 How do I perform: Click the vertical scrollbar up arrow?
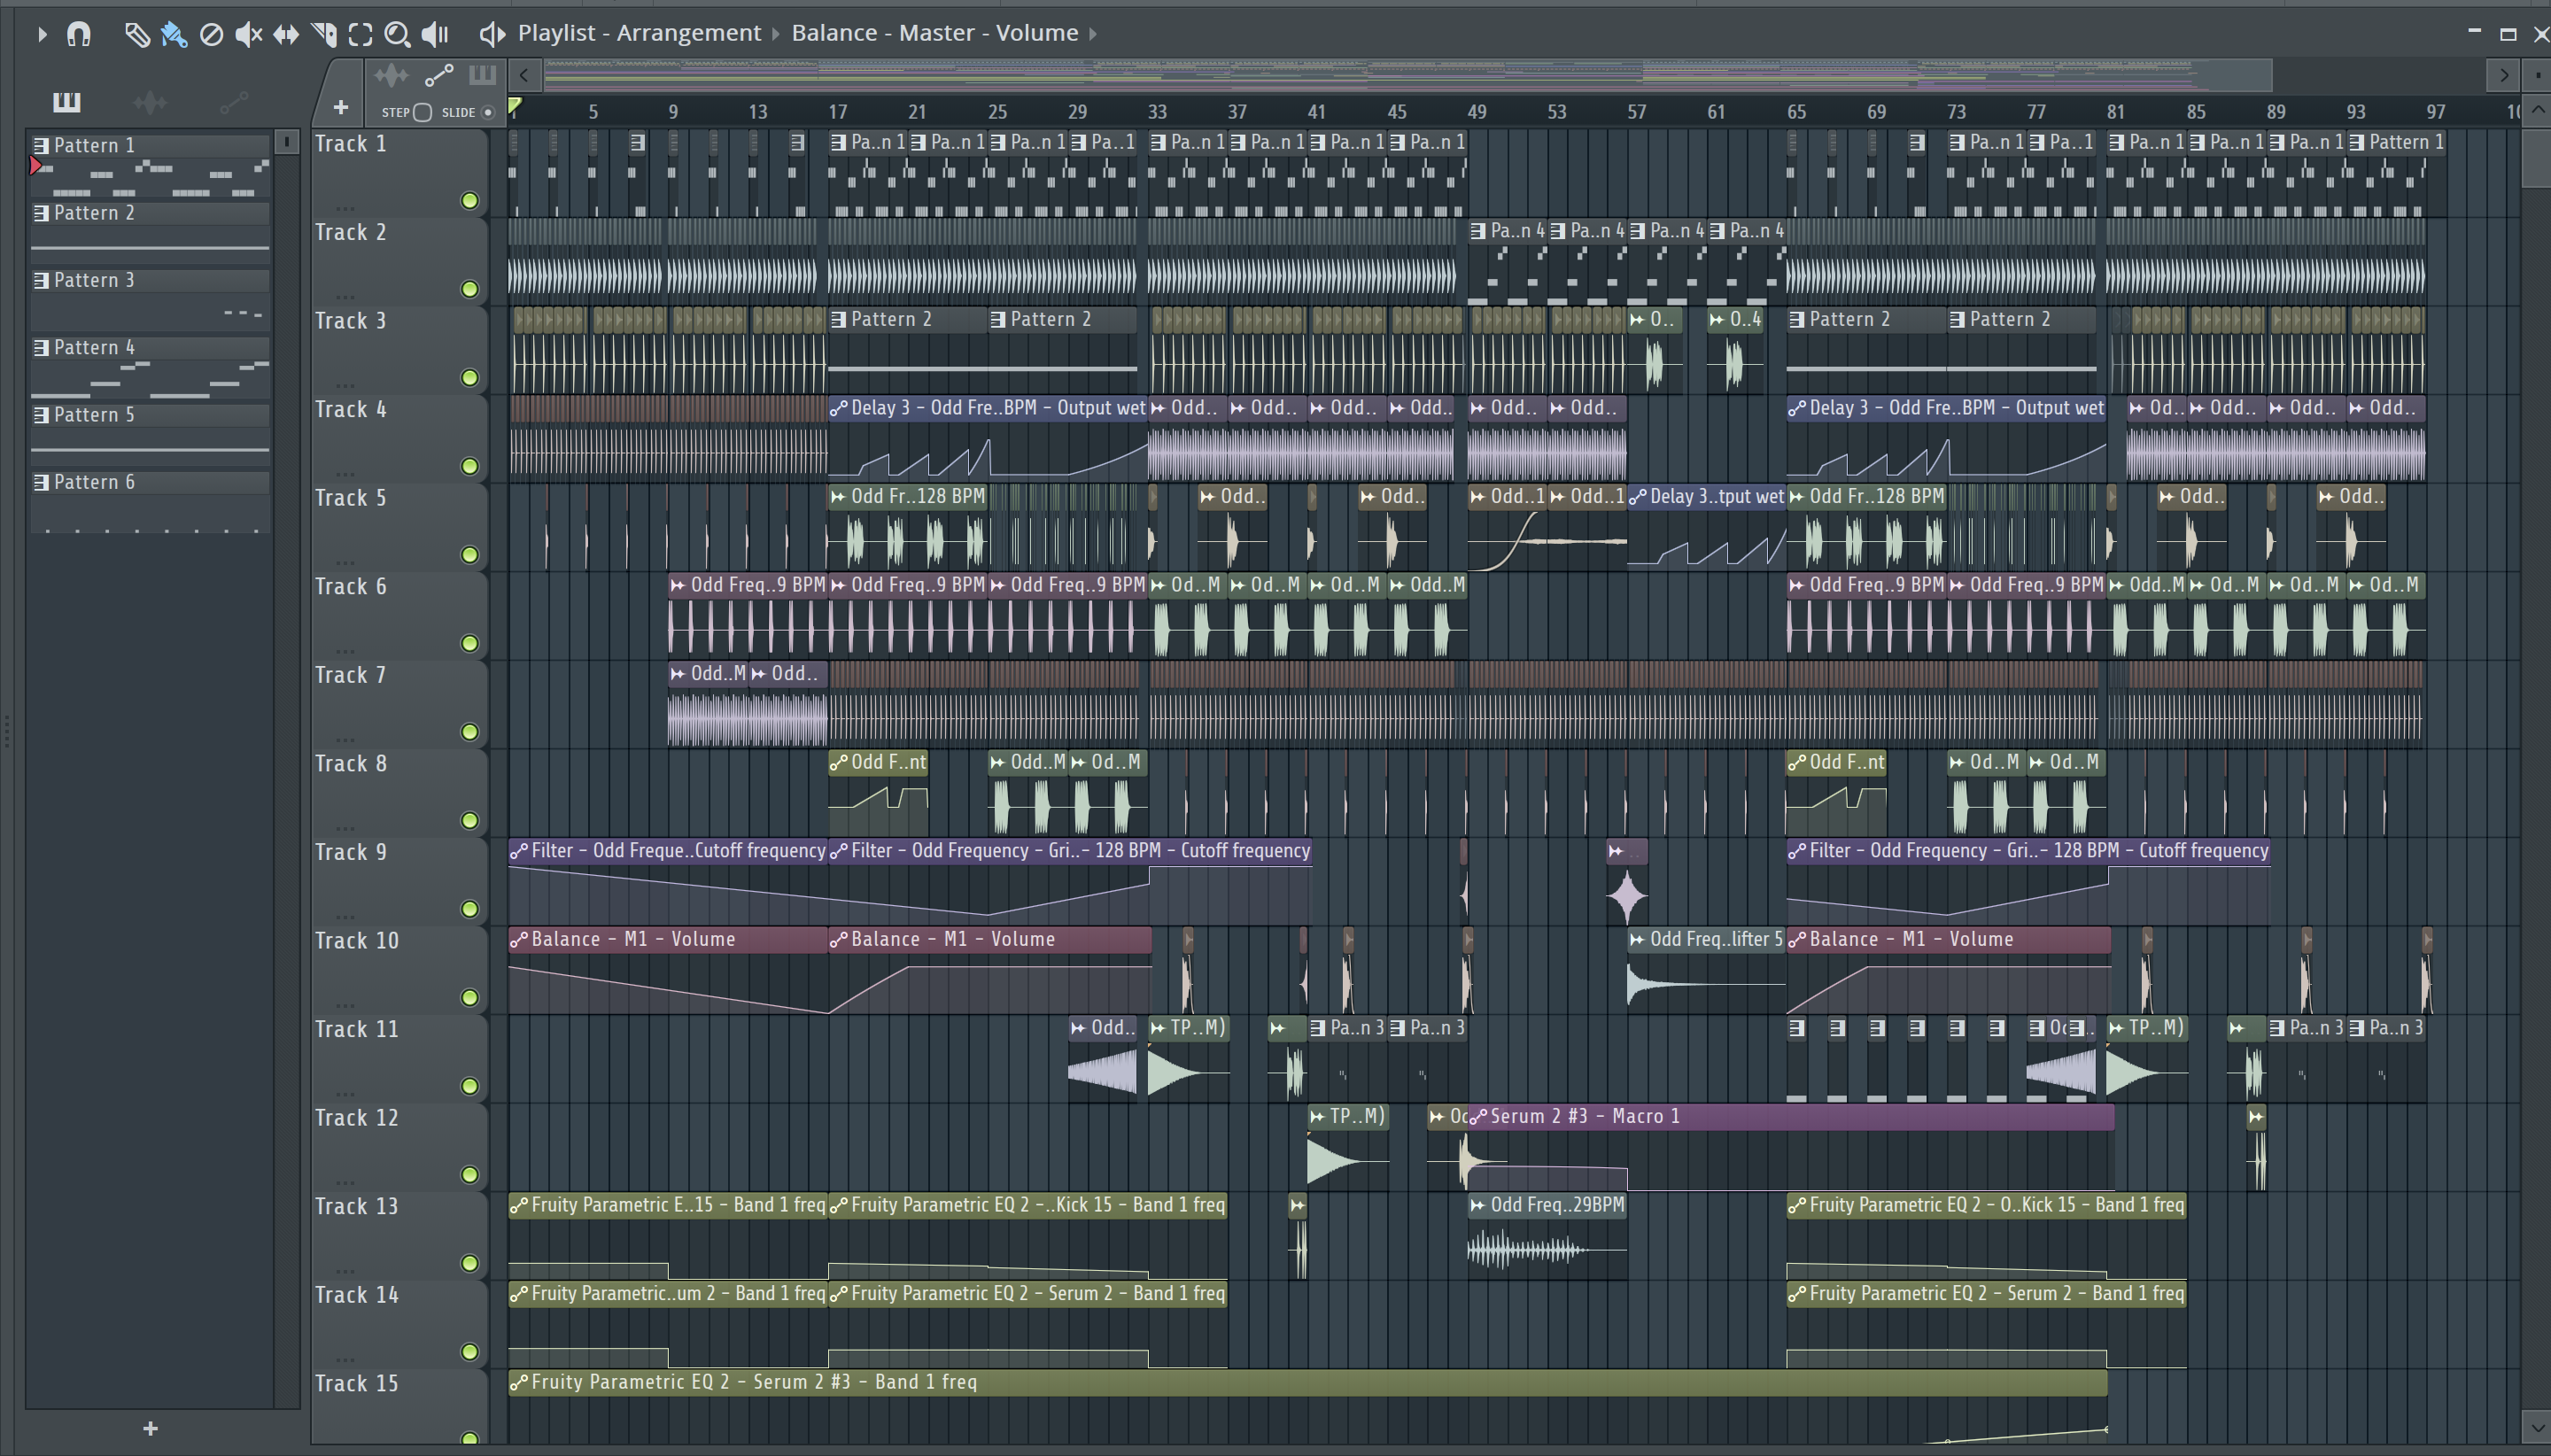click(2538, 110)
